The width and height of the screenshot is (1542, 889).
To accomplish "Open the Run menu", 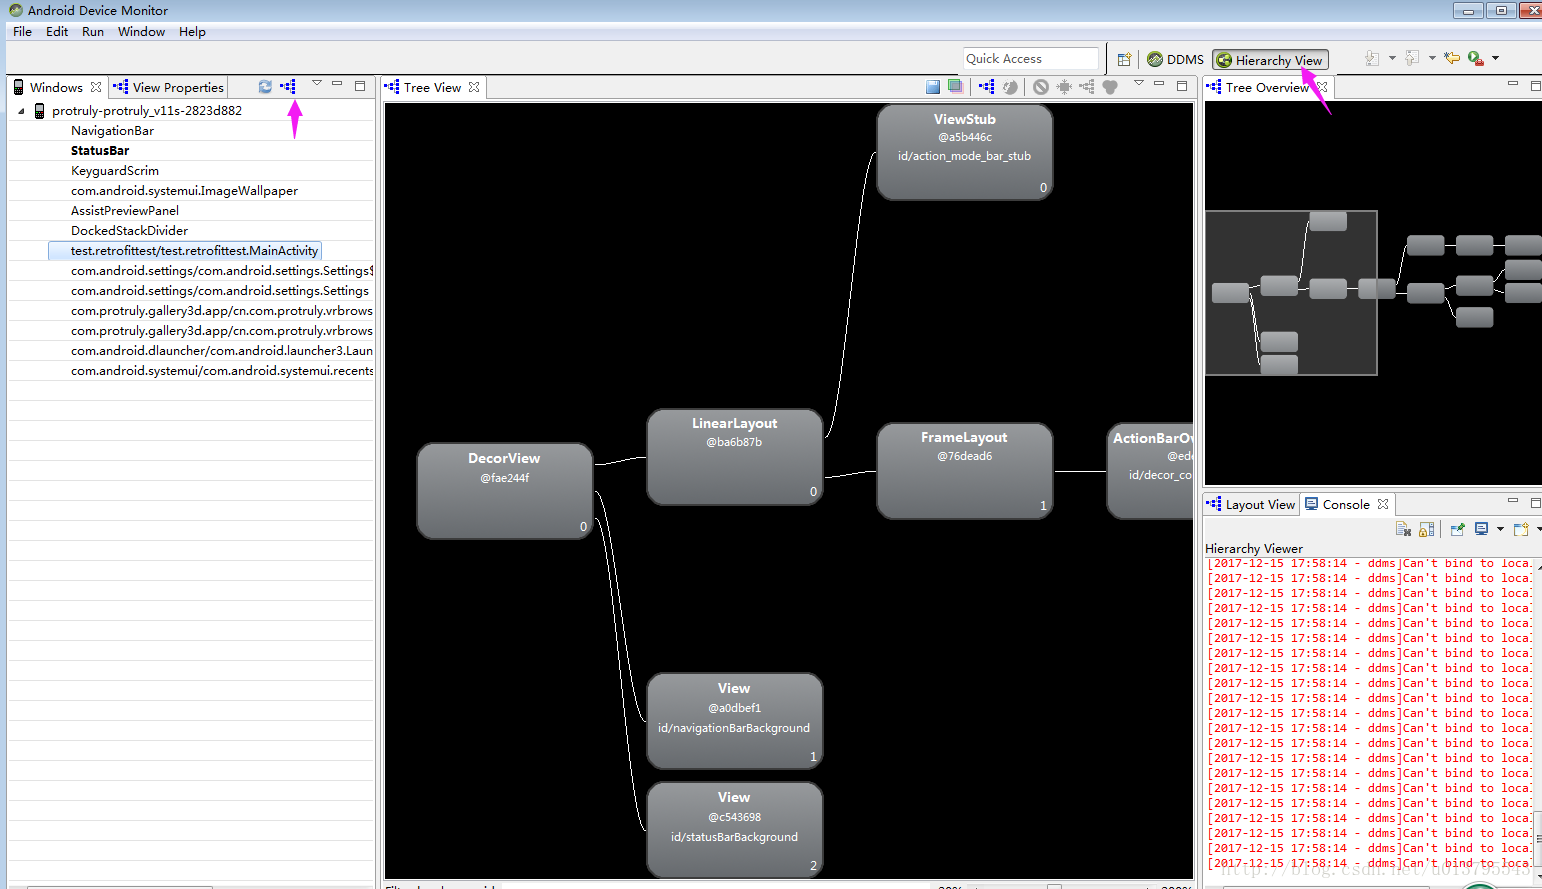I will 93,31.
